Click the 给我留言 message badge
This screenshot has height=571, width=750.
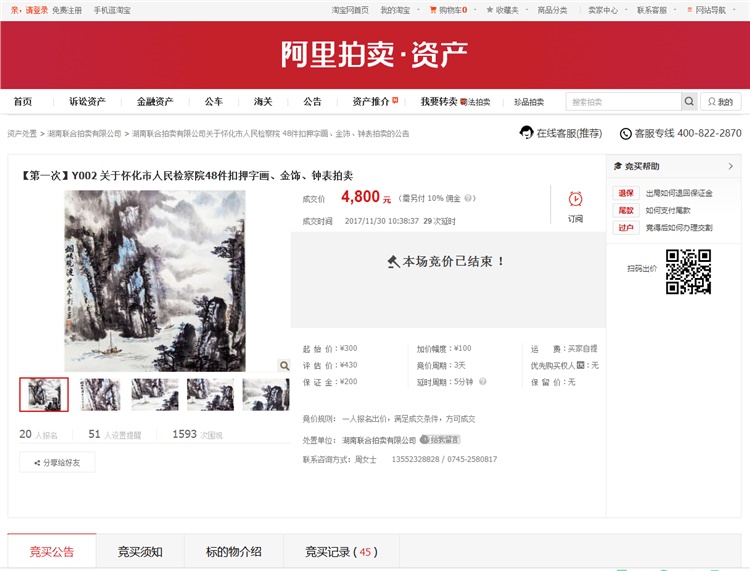(x=440, y=439)
